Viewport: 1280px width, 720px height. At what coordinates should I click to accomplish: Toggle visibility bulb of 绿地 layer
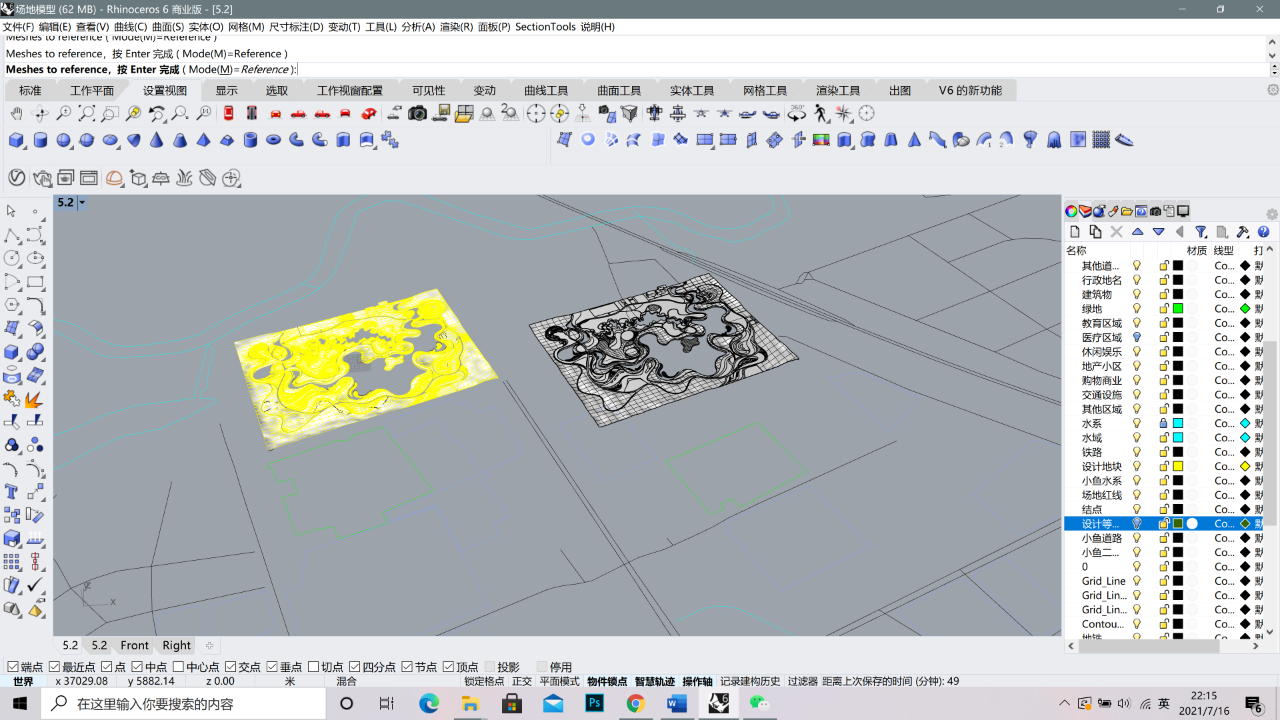(x=1136, y=309)
